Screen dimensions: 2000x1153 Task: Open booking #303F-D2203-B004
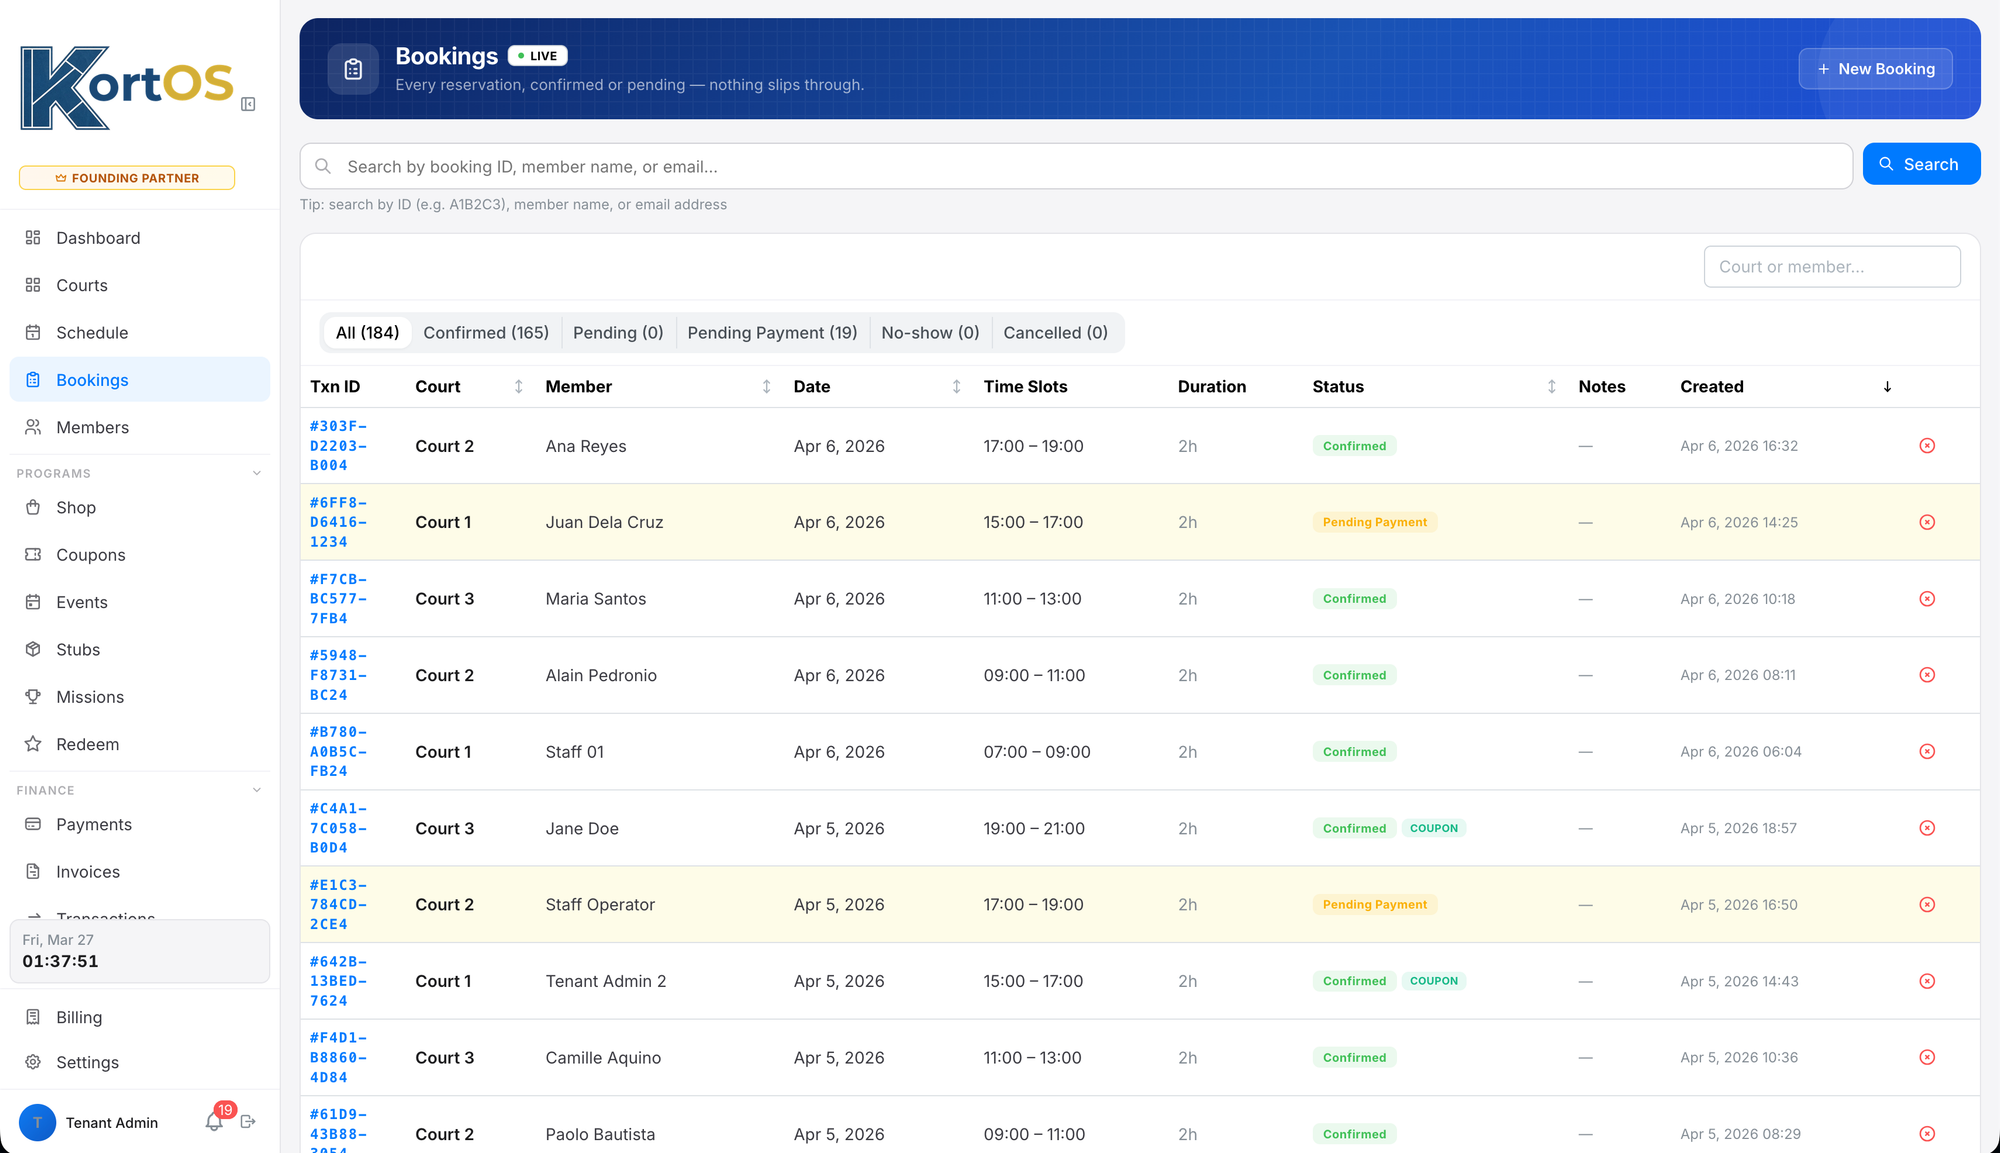(338, 446)
